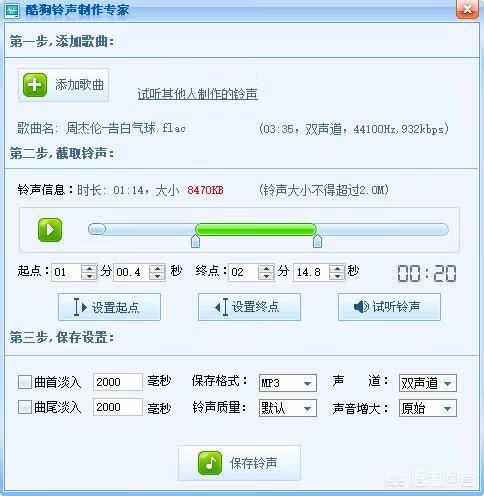484x496 pixels.
Task: Open the ringtone quality 默认 dropdown
Action: tap(288, 408)
